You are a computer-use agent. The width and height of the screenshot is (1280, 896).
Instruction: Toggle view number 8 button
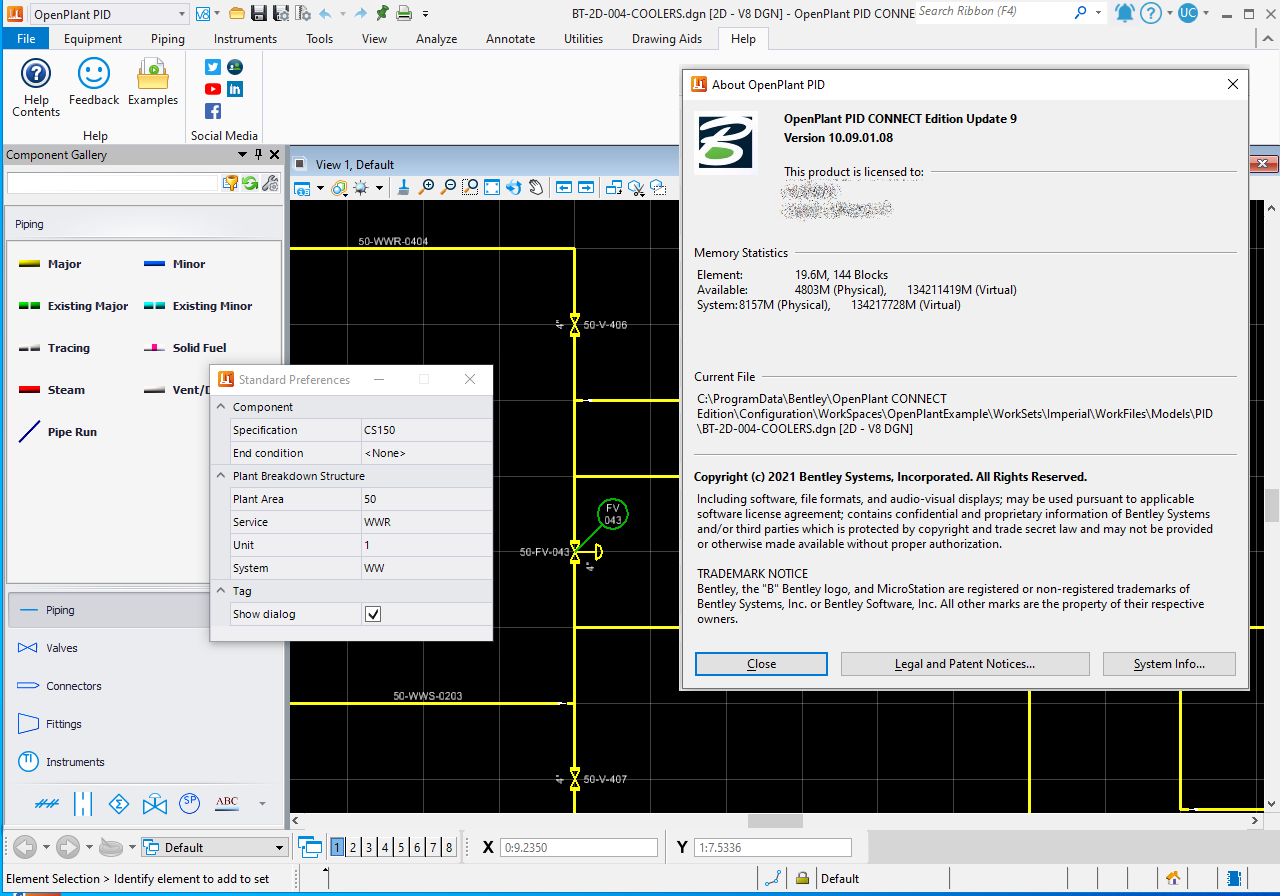click(449, 847)
